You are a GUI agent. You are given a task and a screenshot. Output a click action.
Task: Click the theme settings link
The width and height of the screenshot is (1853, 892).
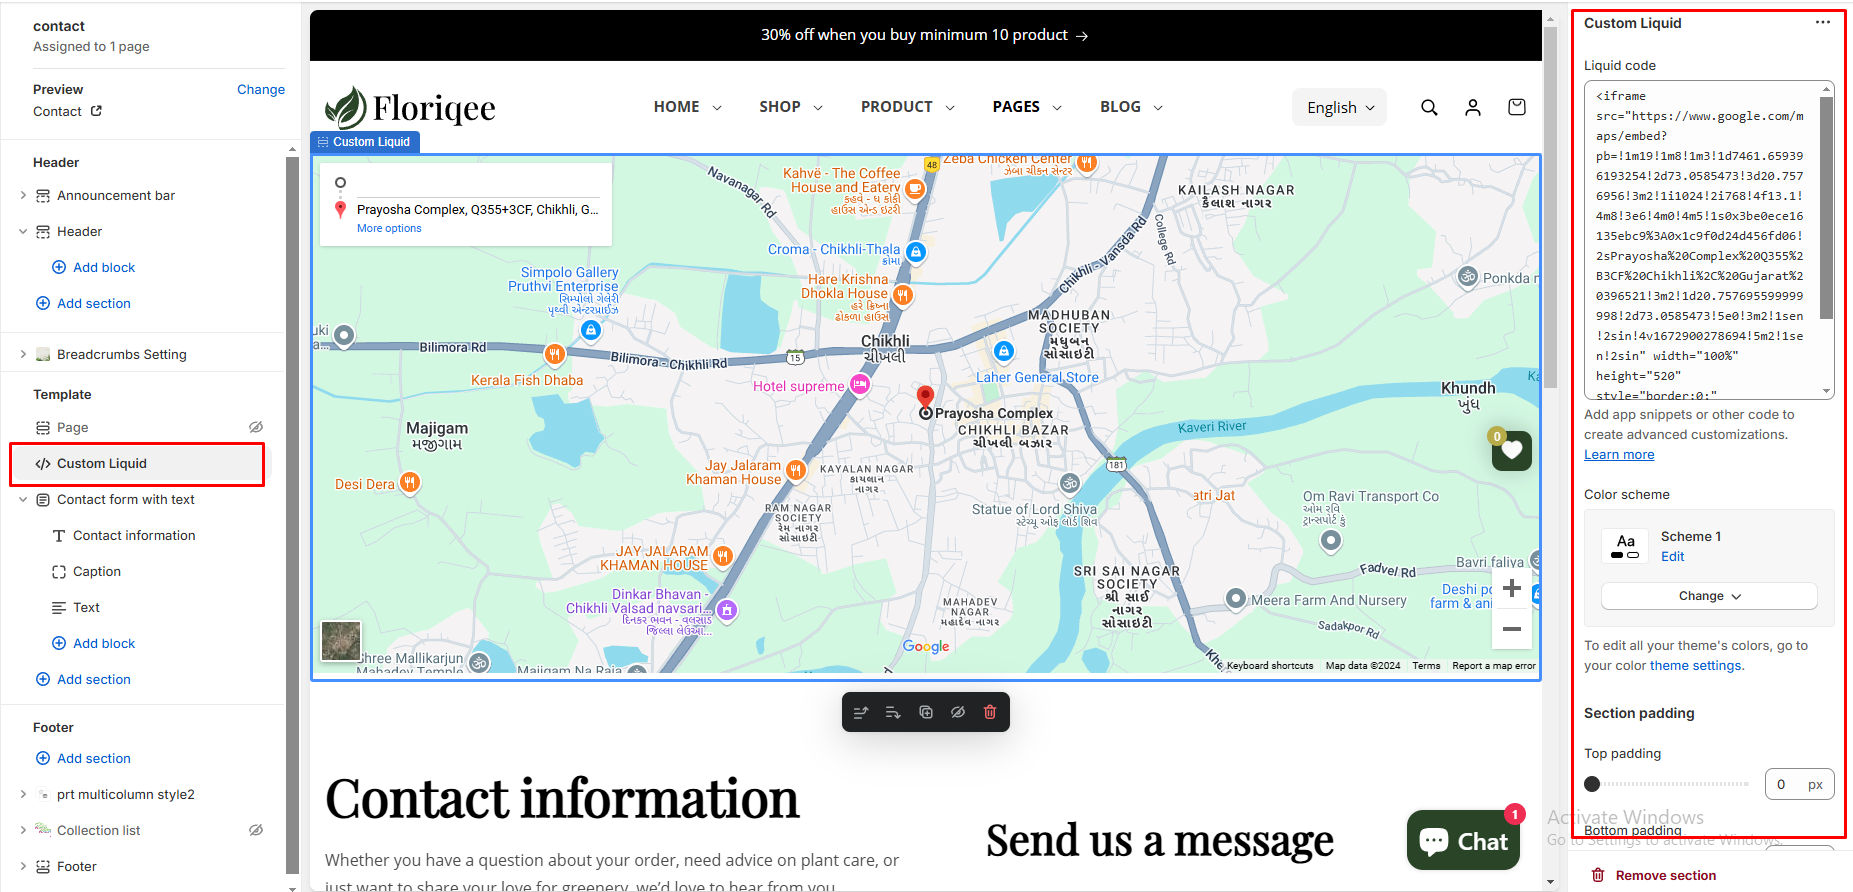click(x=1695, y=666)
